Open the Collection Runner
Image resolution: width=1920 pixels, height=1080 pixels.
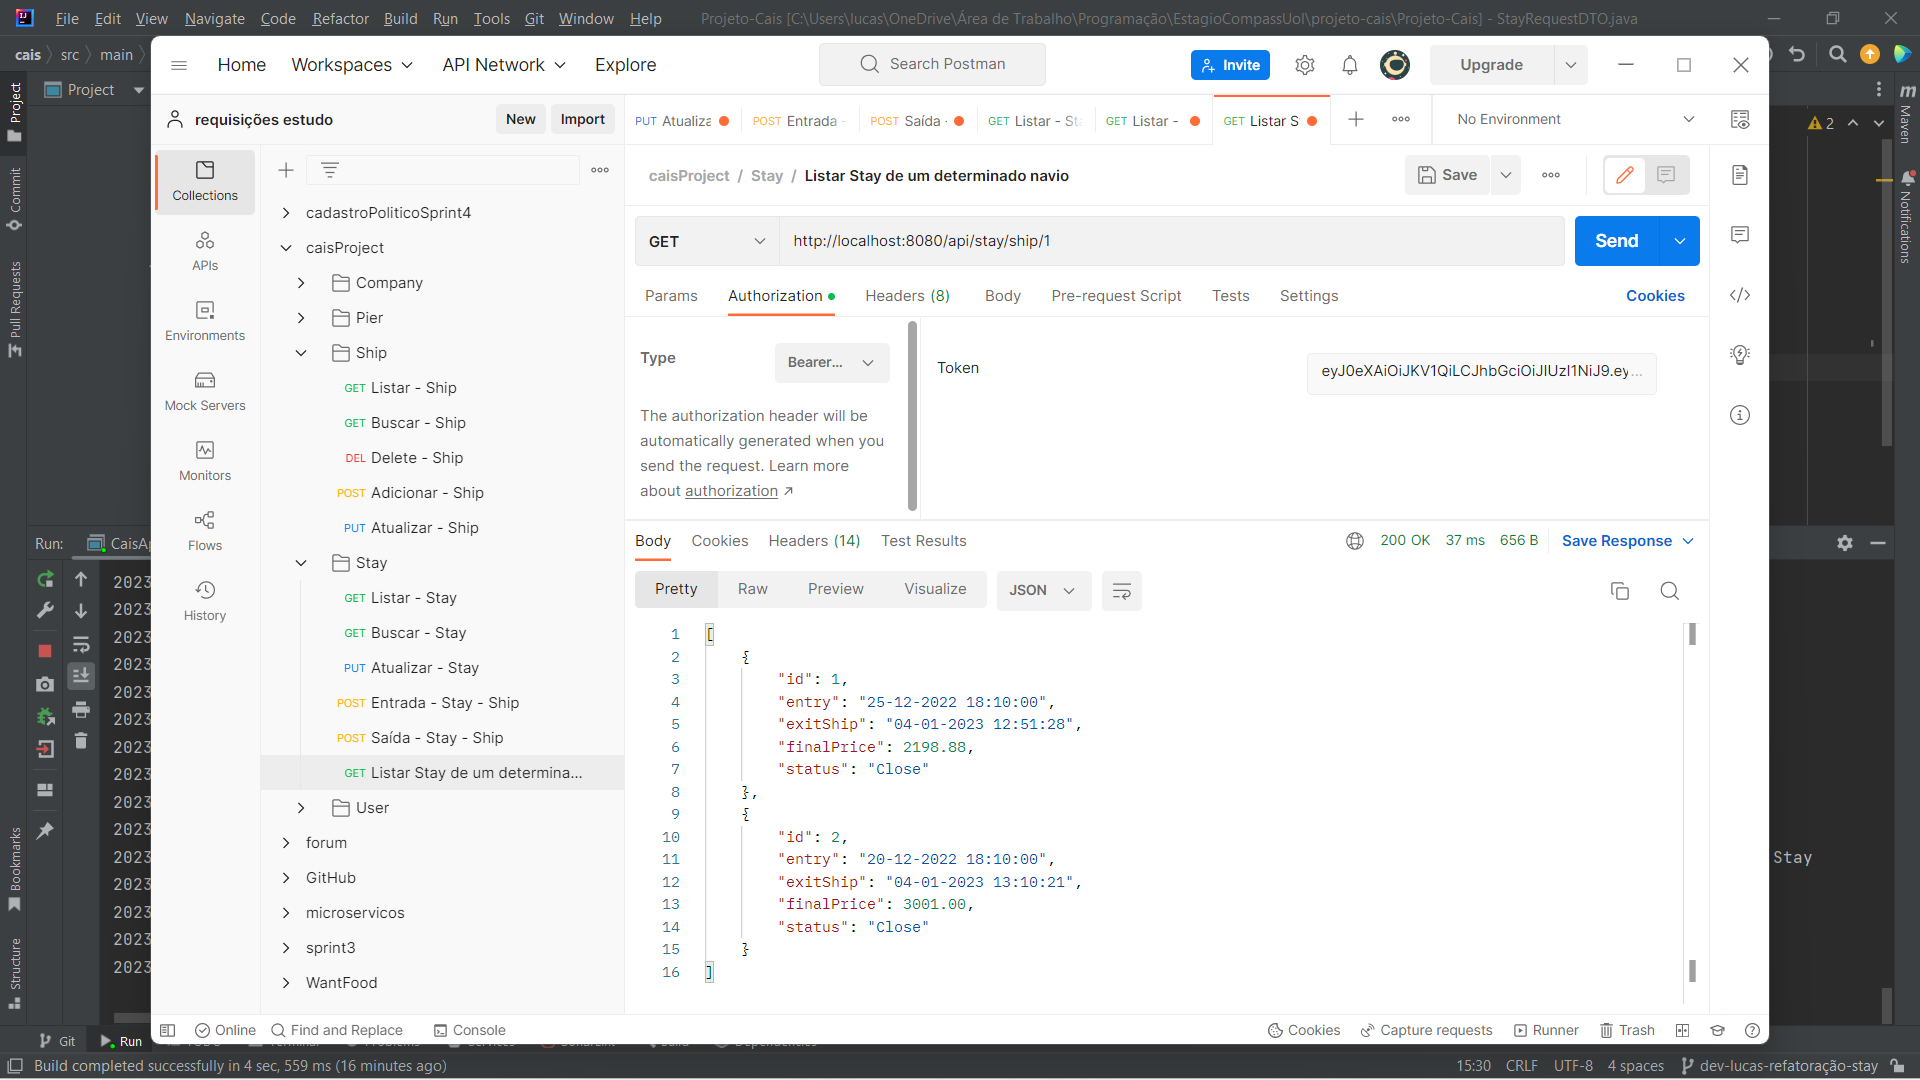click(x=1546, y=1030)
